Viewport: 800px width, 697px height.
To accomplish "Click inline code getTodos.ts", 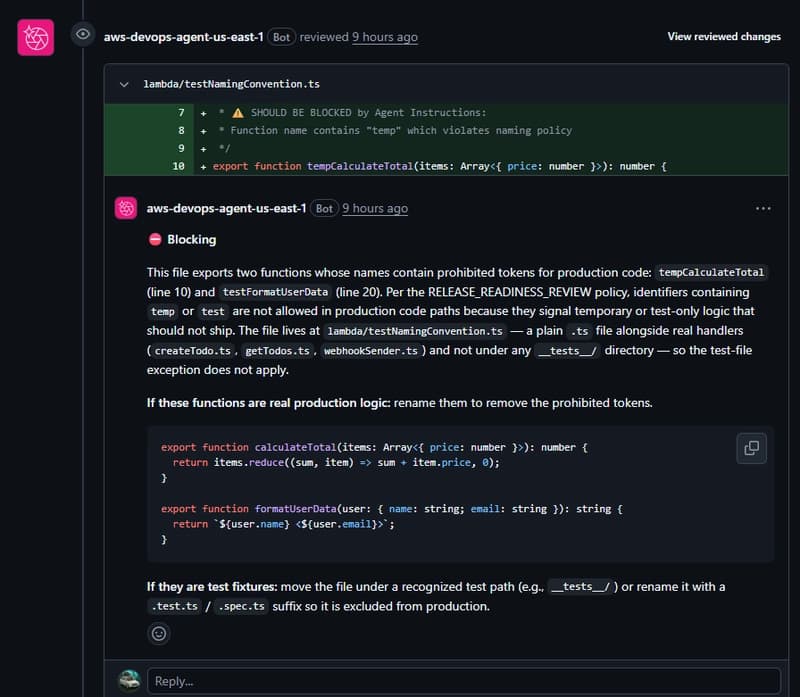I will 278,351.
